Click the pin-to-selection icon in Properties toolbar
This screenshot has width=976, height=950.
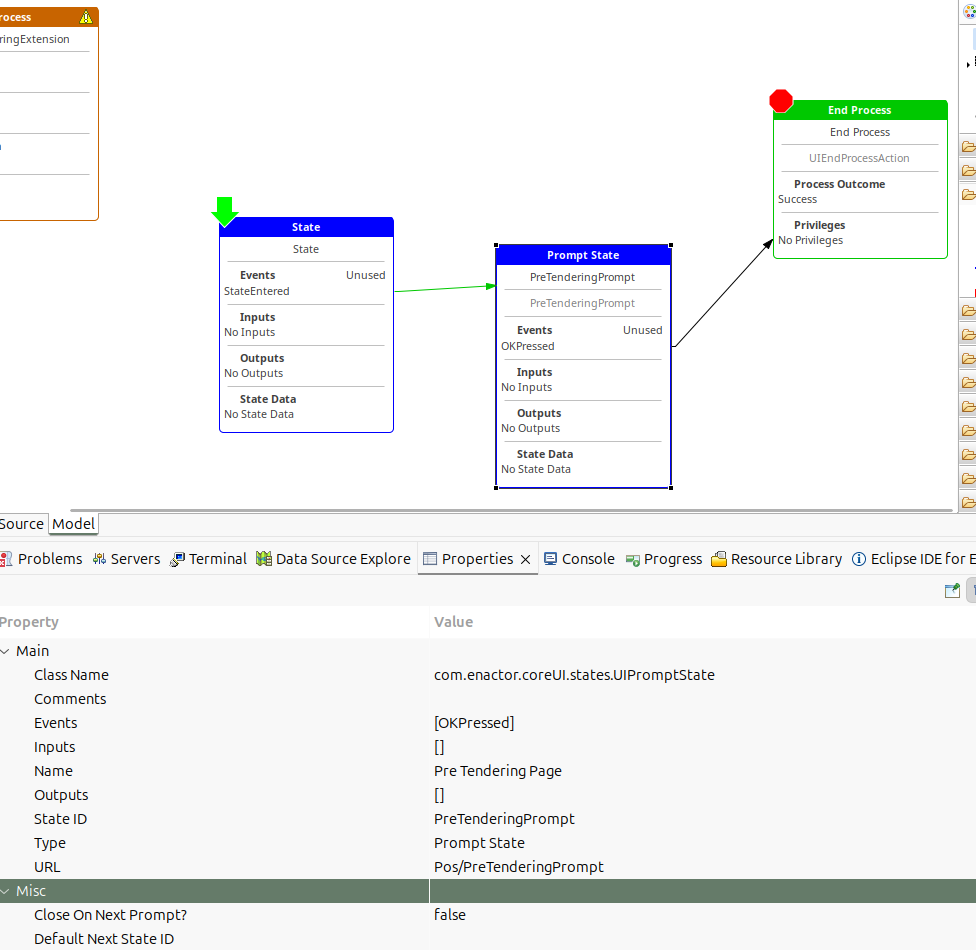952,591
